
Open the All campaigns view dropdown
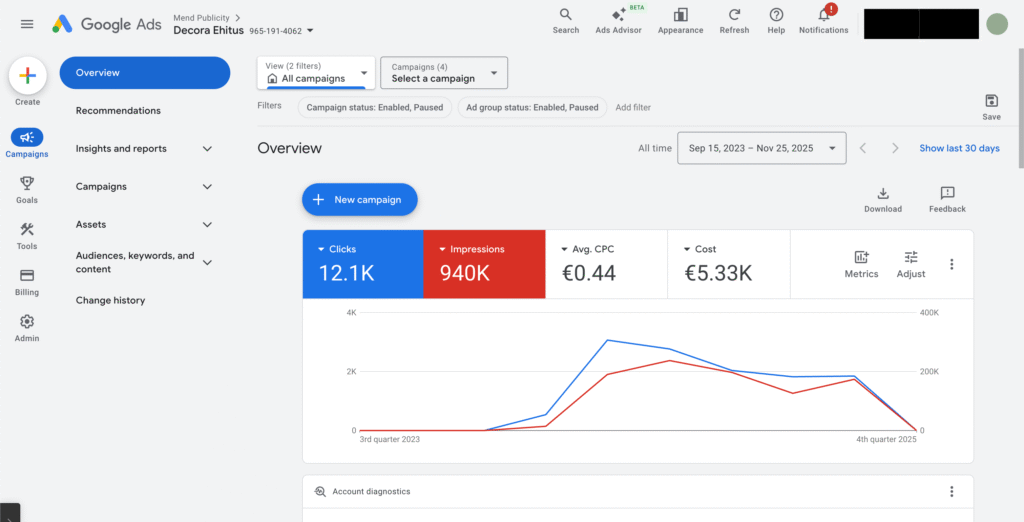point(316,73)
